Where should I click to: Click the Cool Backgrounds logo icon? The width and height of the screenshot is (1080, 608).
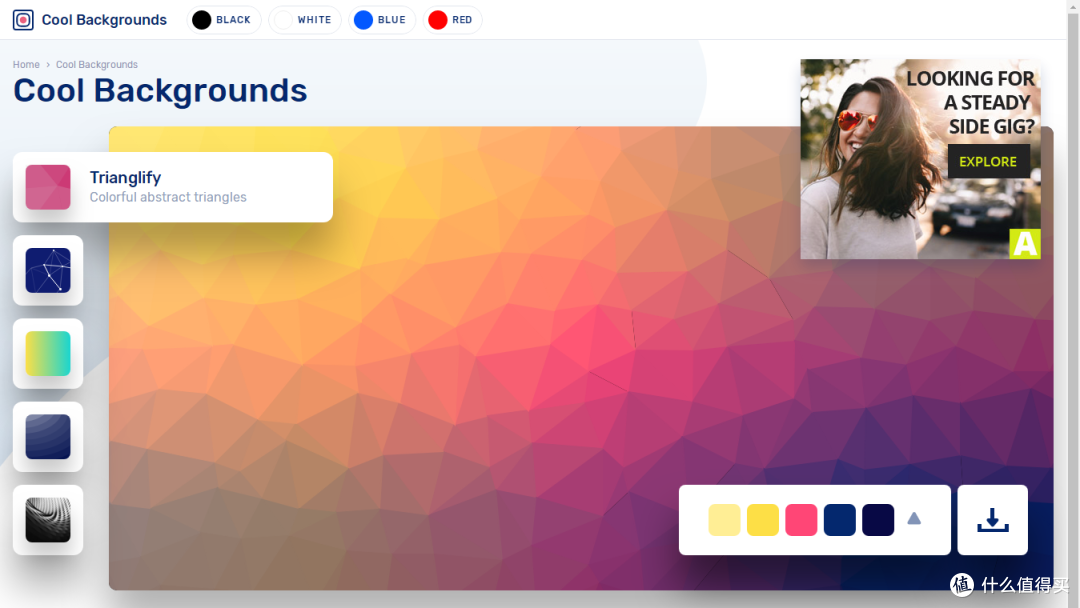pyautogui.click(x=23, y=20)
